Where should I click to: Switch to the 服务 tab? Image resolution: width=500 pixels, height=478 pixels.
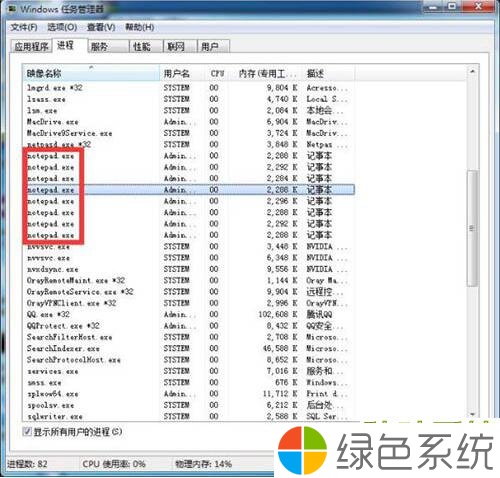108,46
